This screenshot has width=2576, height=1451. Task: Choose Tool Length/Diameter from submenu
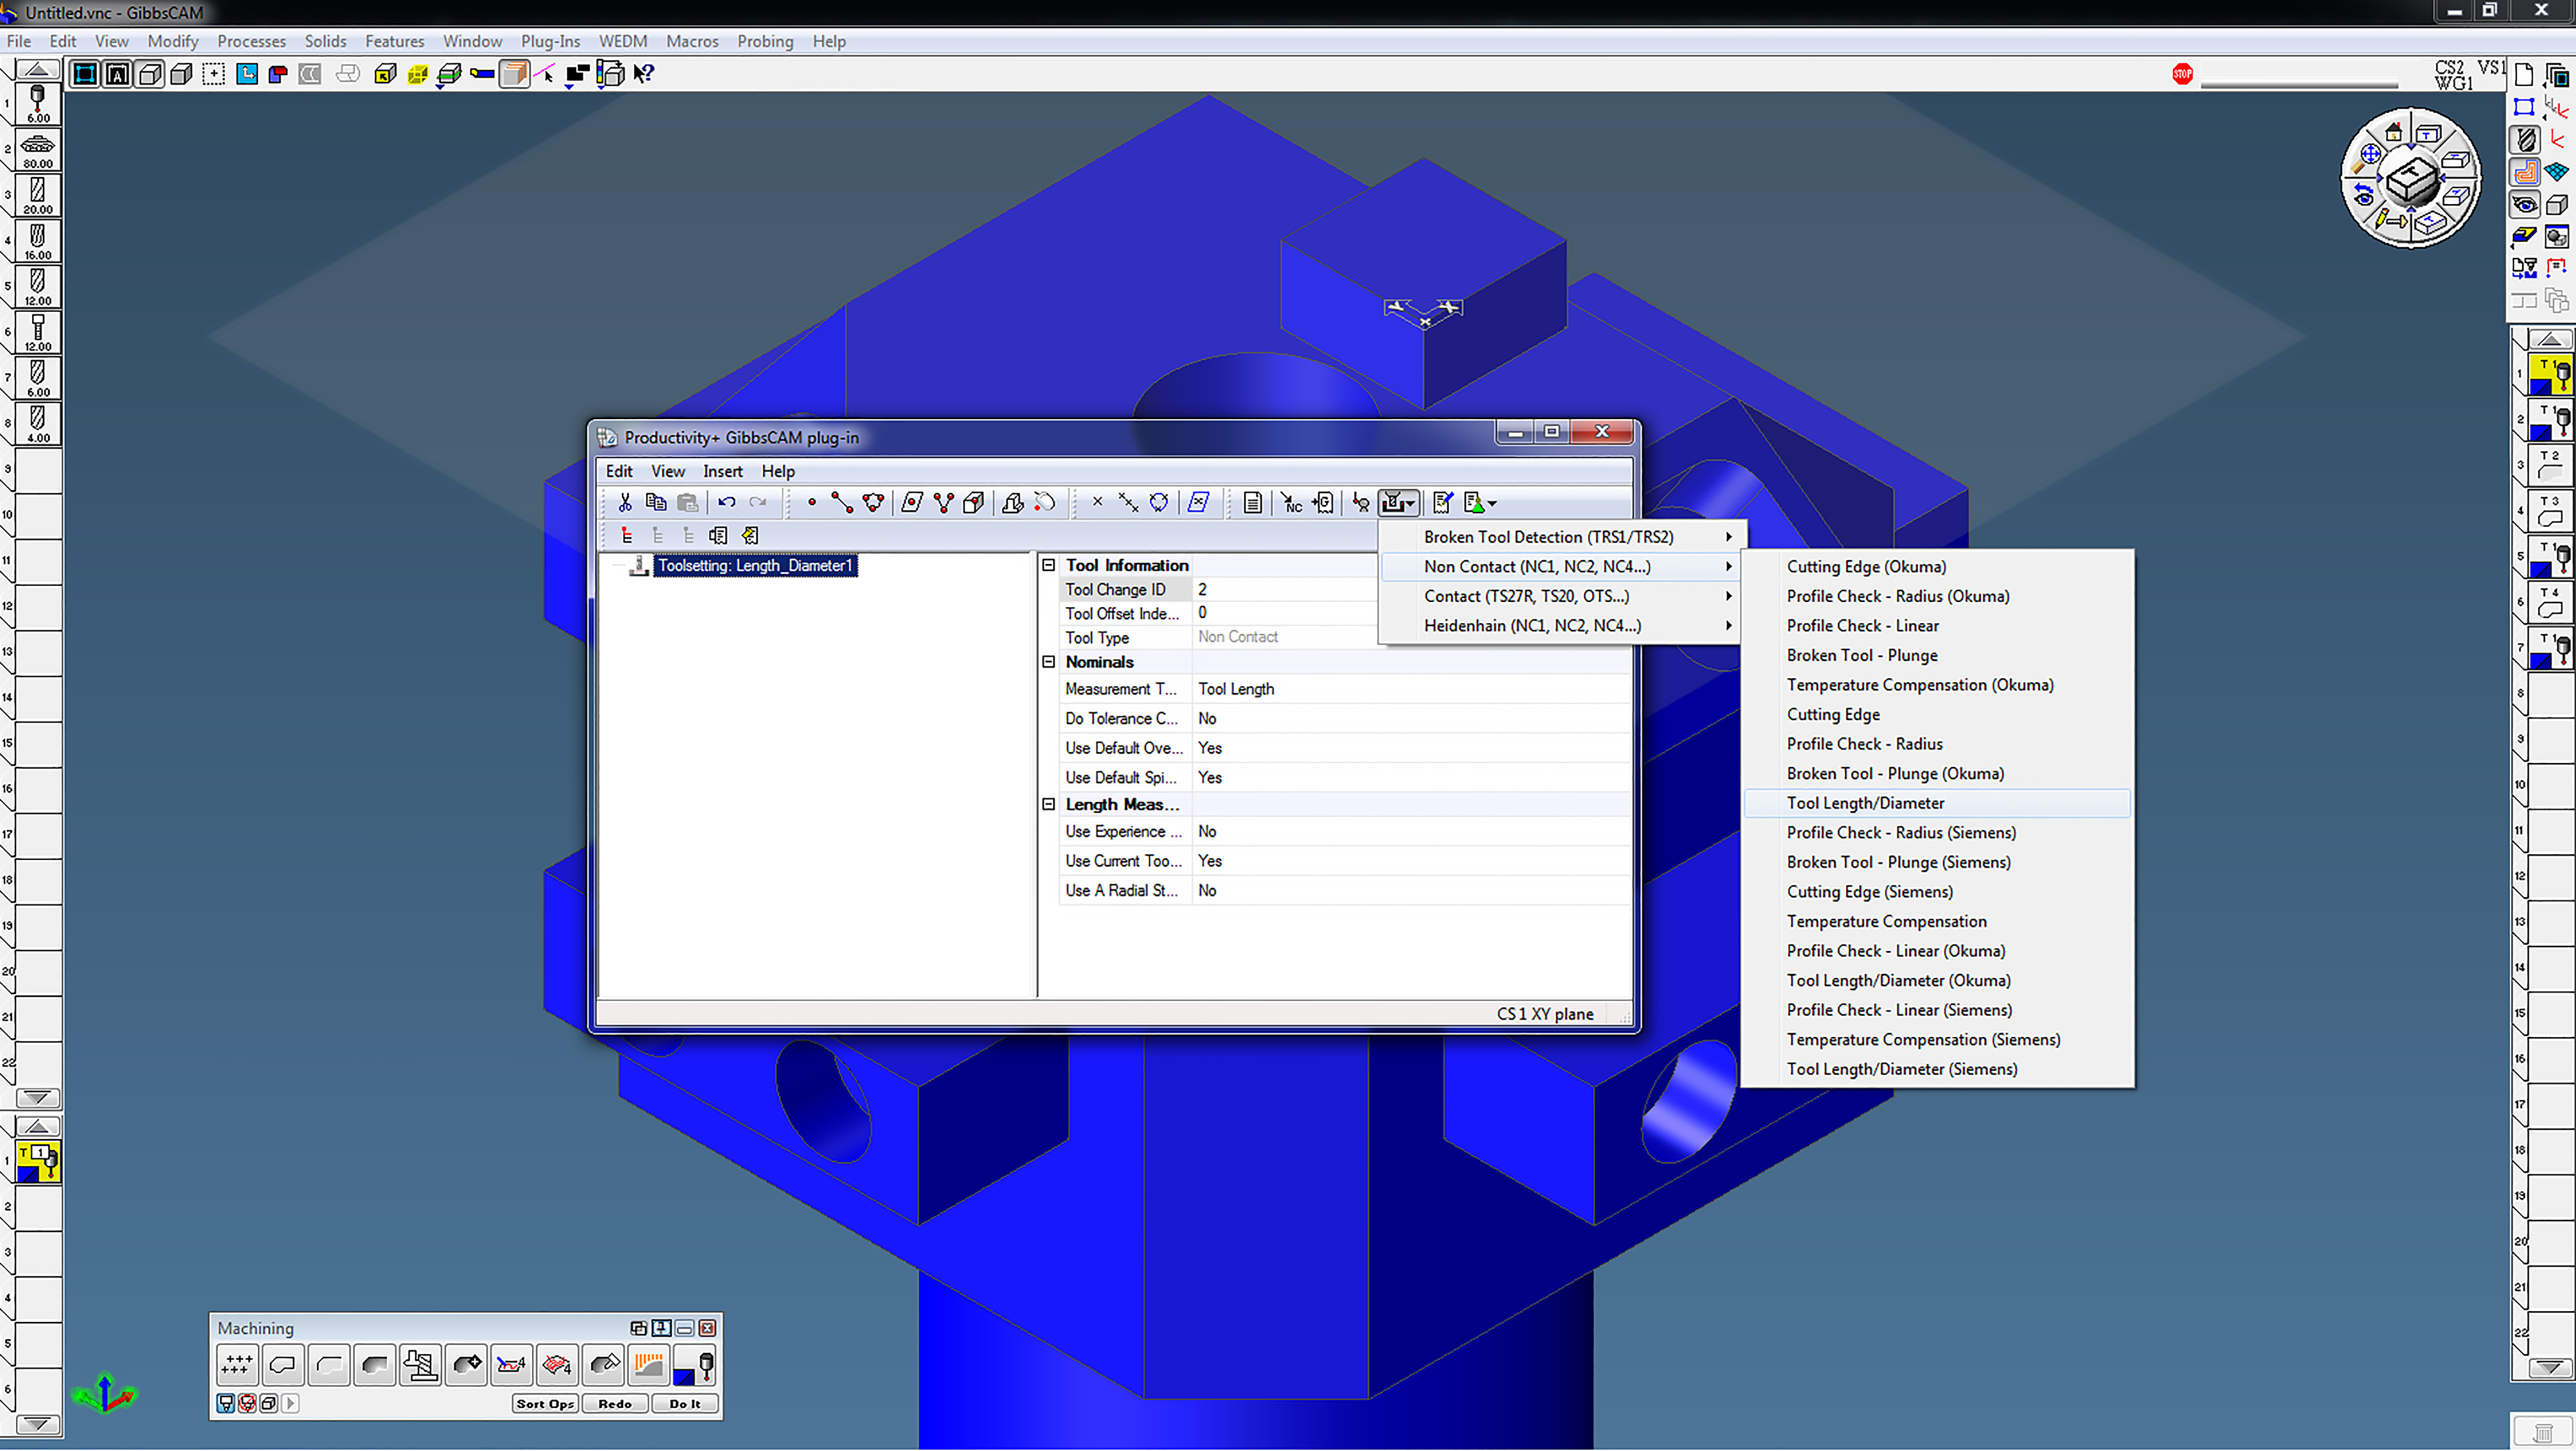(1937, 804)
